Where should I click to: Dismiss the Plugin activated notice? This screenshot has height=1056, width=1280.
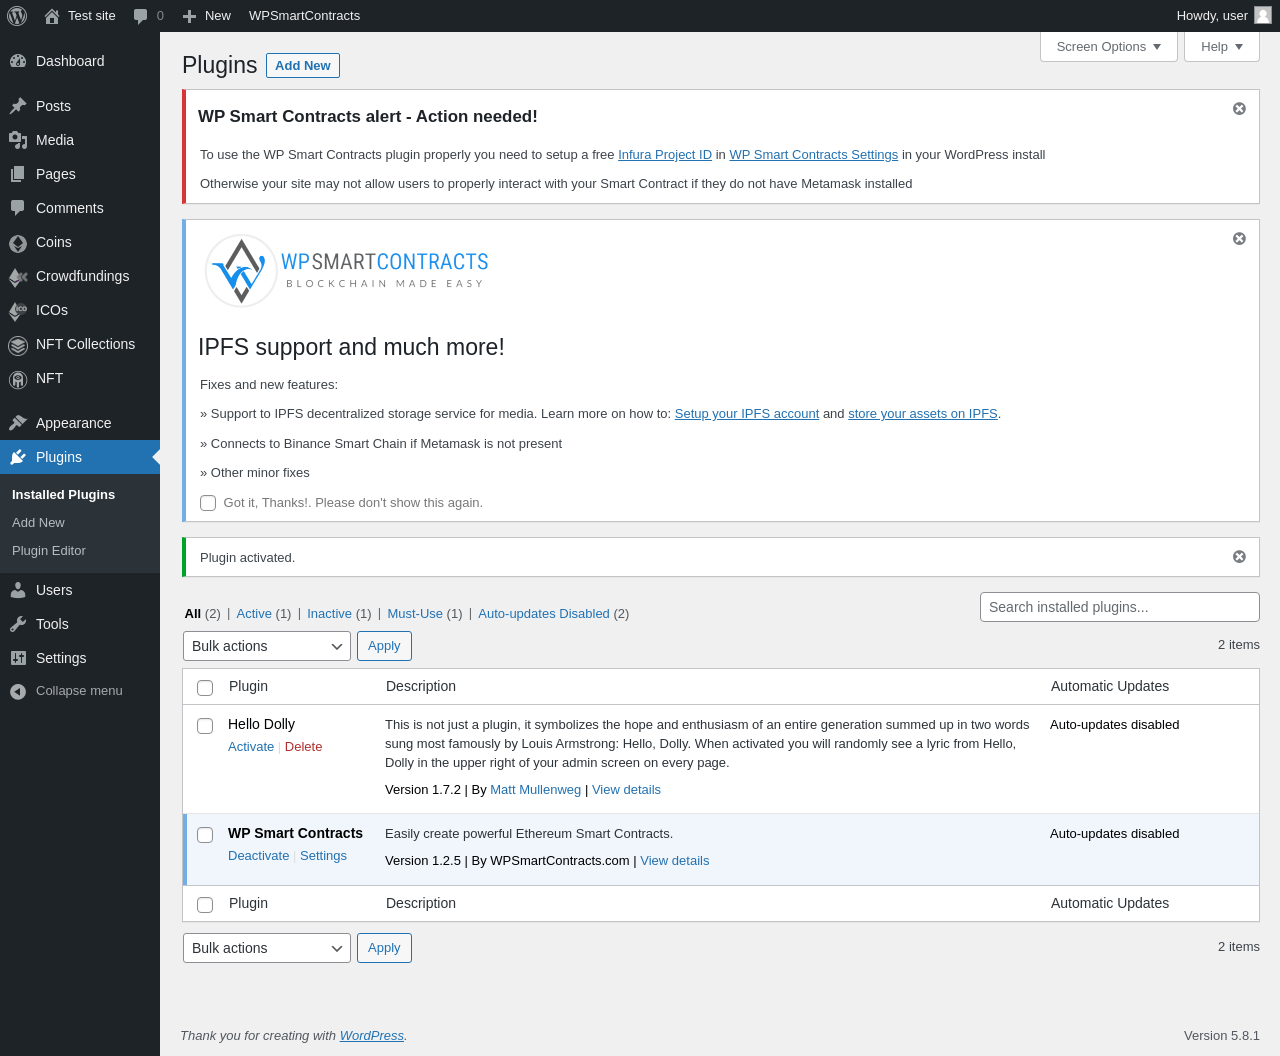pos(1239,556)
